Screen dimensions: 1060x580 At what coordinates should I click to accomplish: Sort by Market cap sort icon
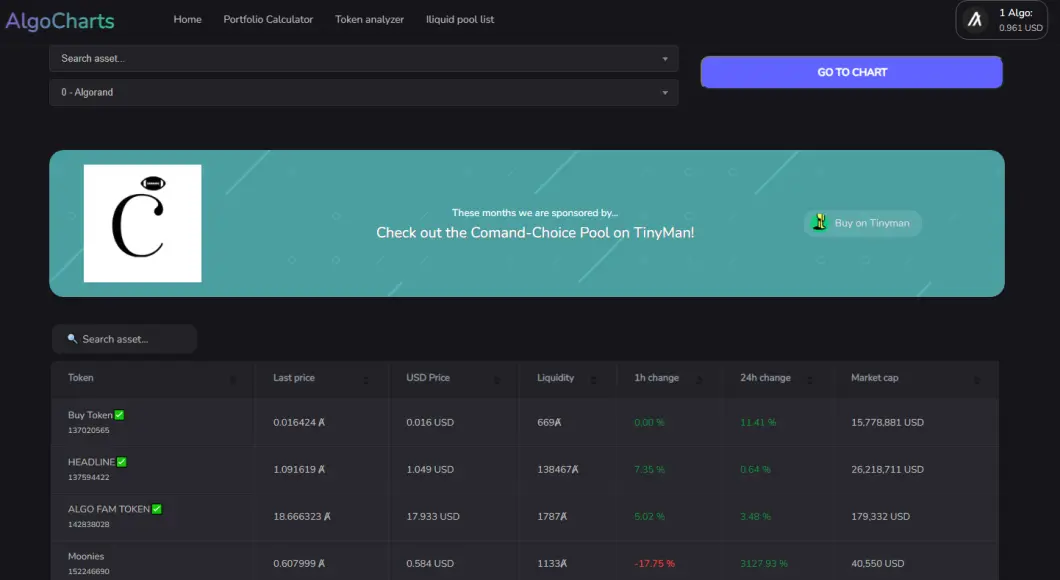[x=976, y=379]
